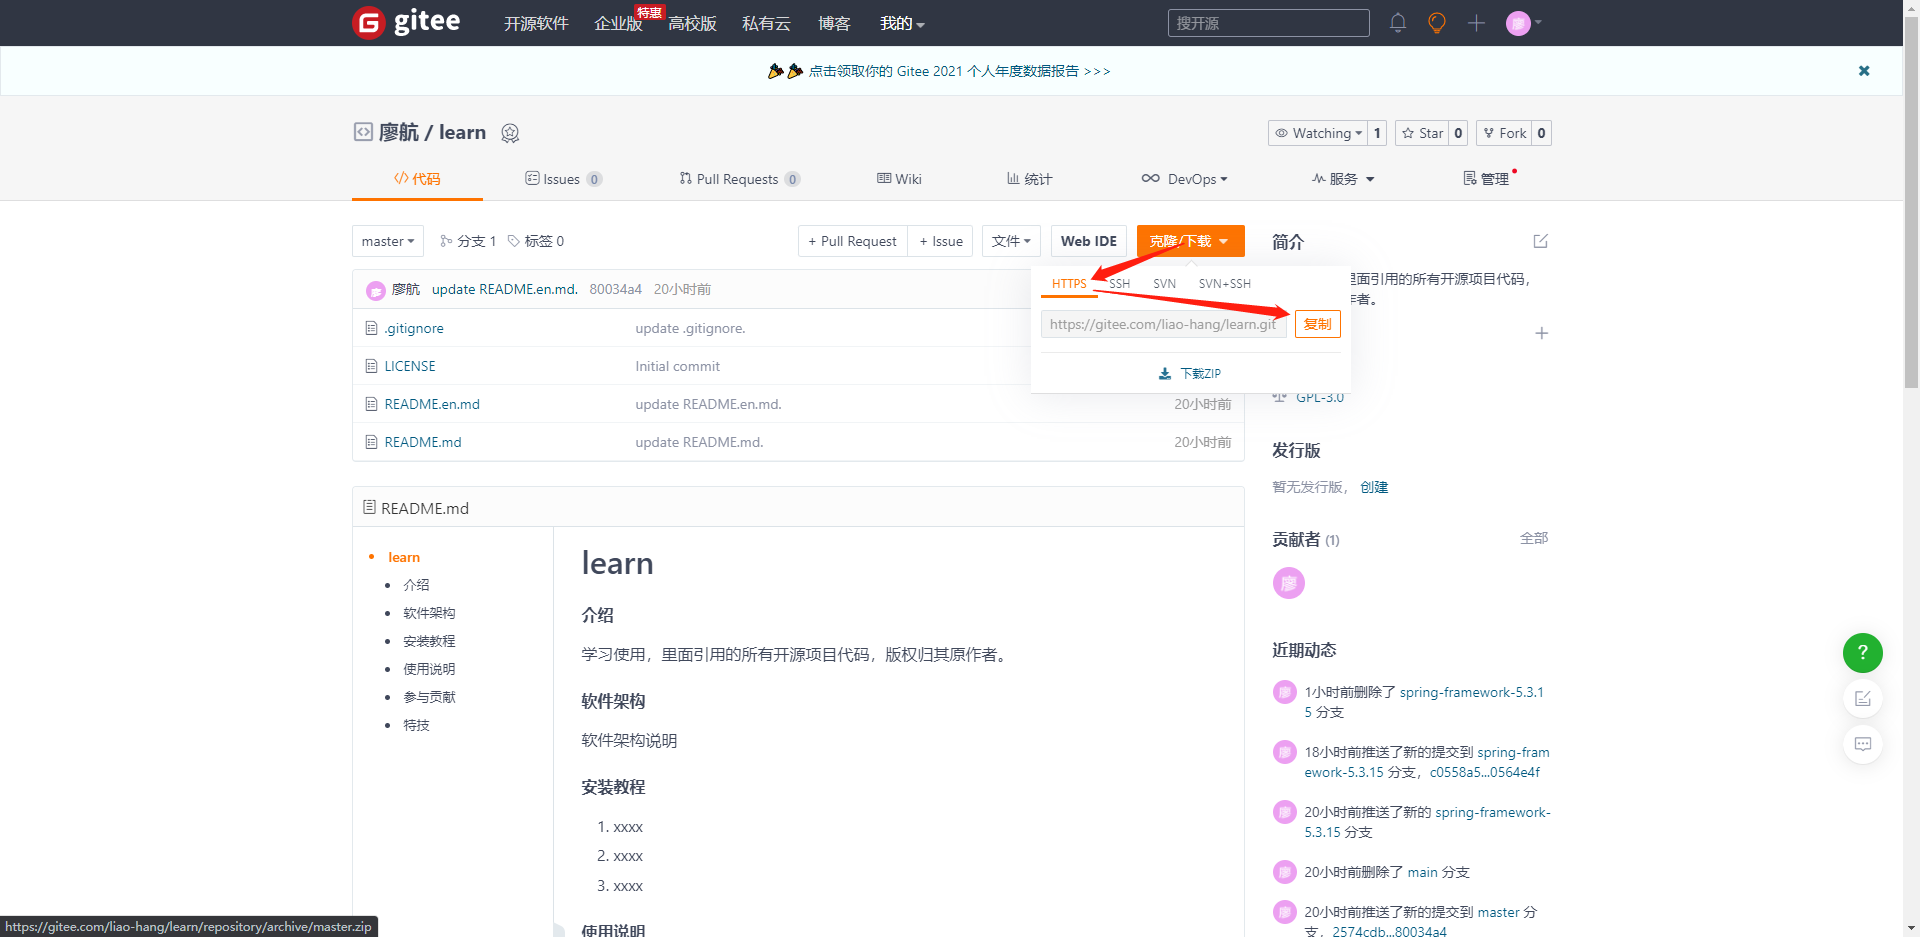Viewport: 1920px width, 937px height.
Task: Open the user avatar menu
Action: pos(1524,23)
